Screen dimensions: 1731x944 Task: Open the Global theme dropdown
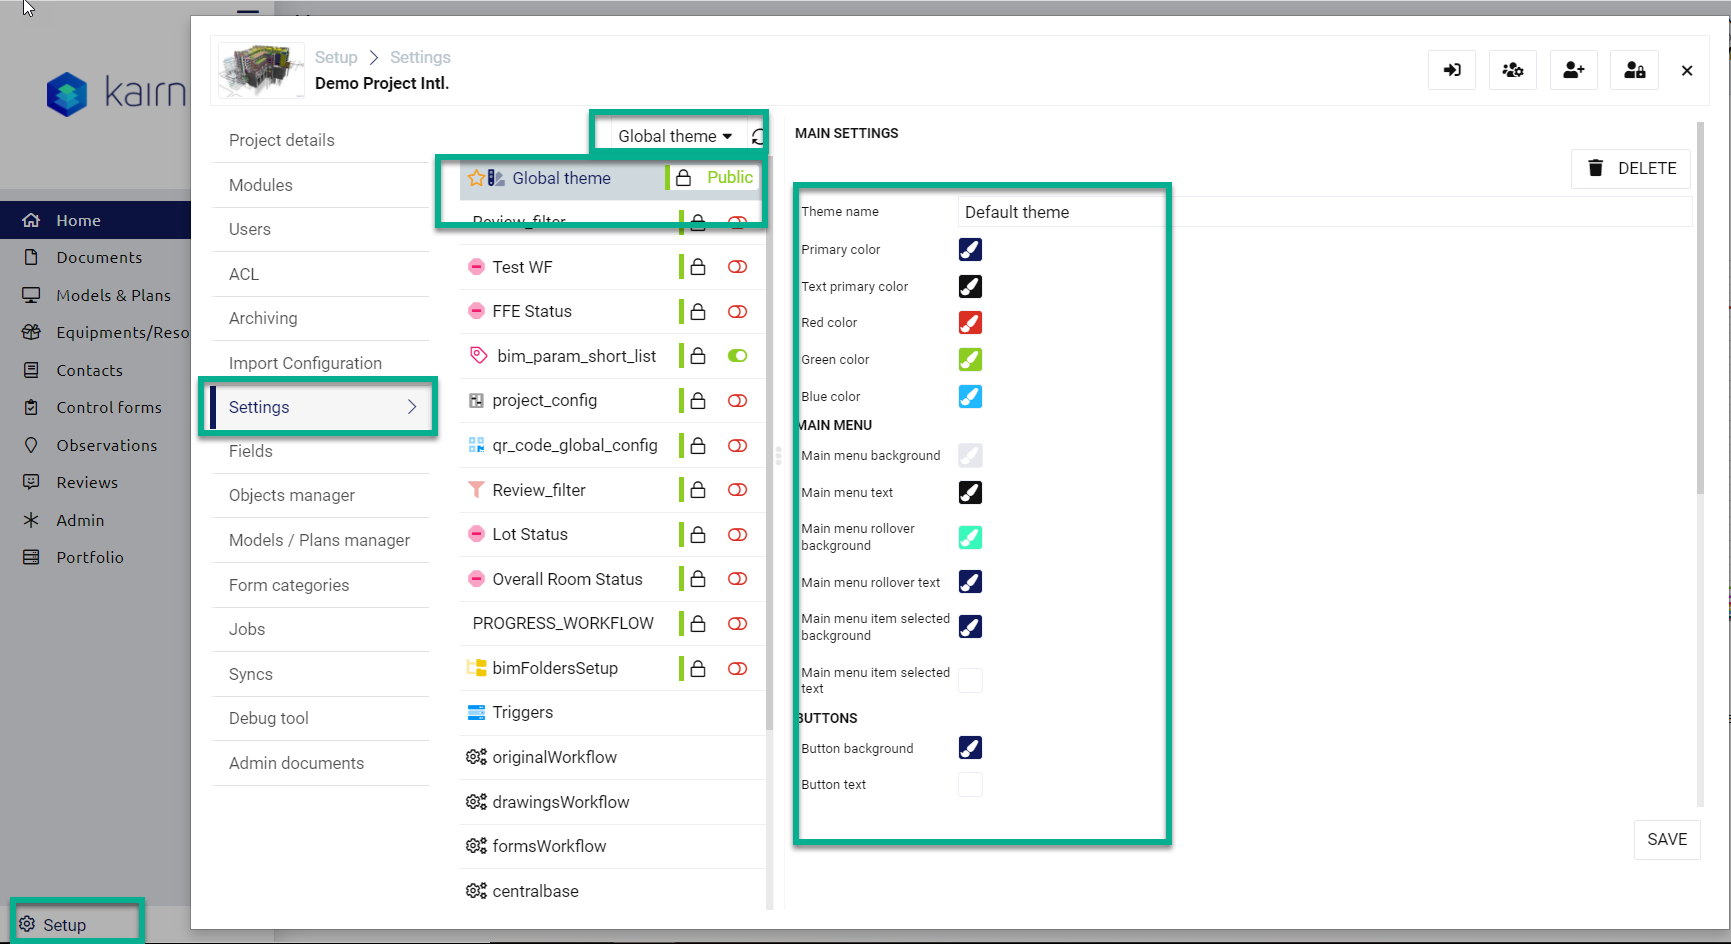[x=675, y=136]
